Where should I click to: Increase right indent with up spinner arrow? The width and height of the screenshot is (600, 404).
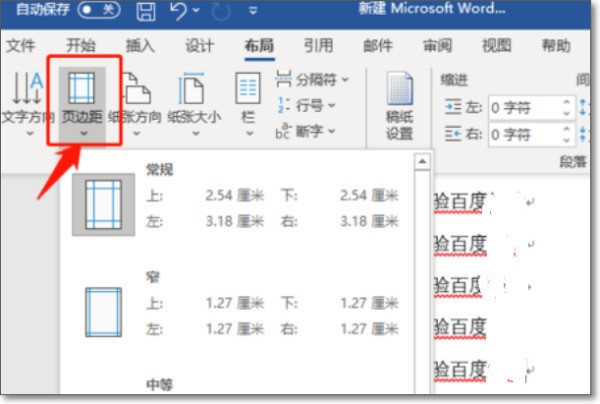(x=567, y=129)
